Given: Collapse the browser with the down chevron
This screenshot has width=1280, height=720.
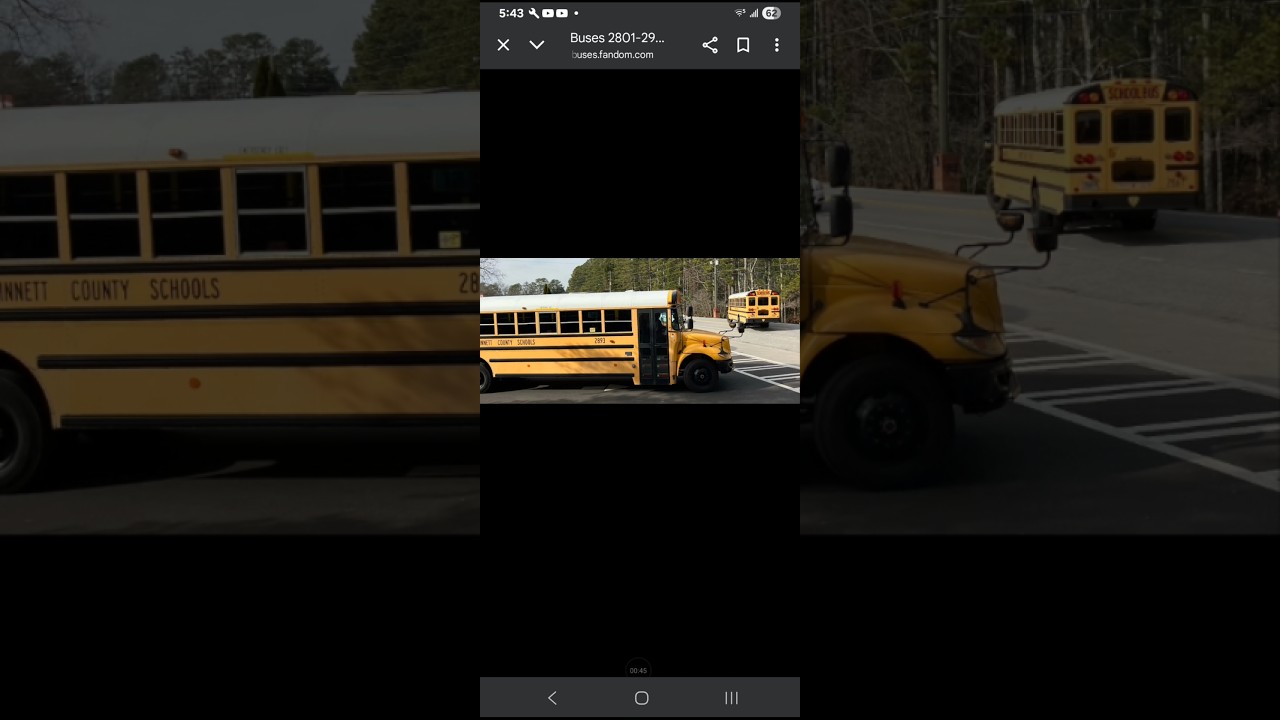Looking at the screenshot, I should coord(537,45).
